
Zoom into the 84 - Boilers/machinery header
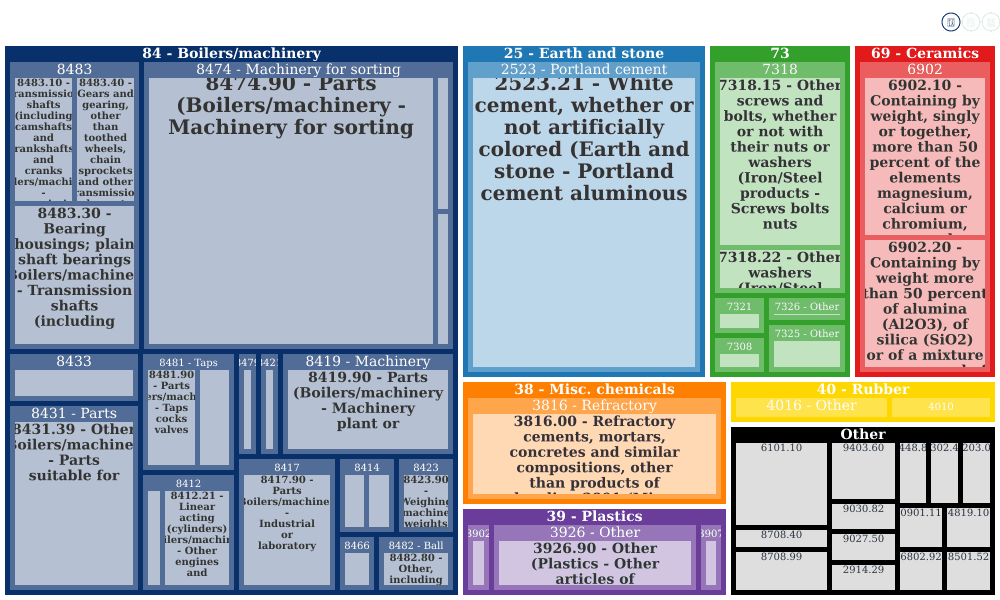[x=232, y=54]
